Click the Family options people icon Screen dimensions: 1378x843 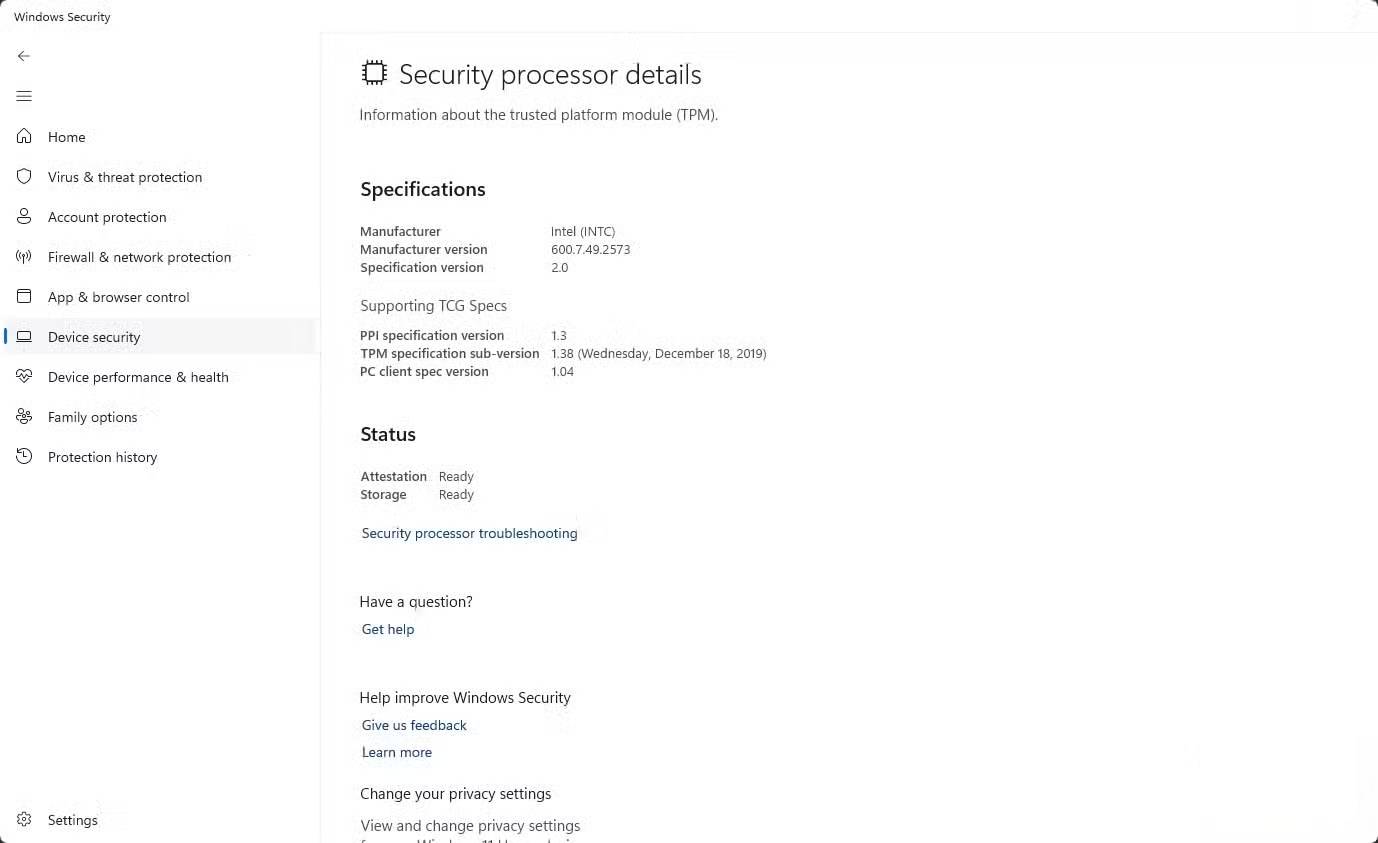(x=24, y=417)
